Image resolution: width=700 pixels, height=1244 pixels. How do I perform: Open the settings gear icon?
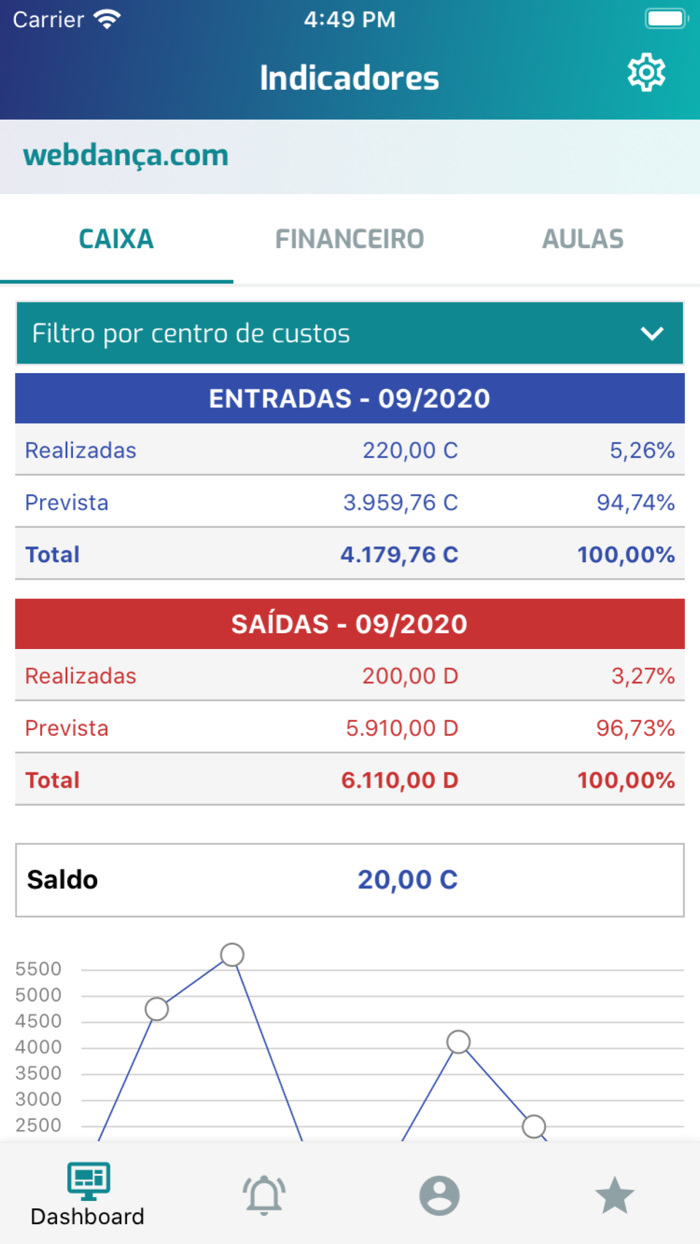coord(646,72)
